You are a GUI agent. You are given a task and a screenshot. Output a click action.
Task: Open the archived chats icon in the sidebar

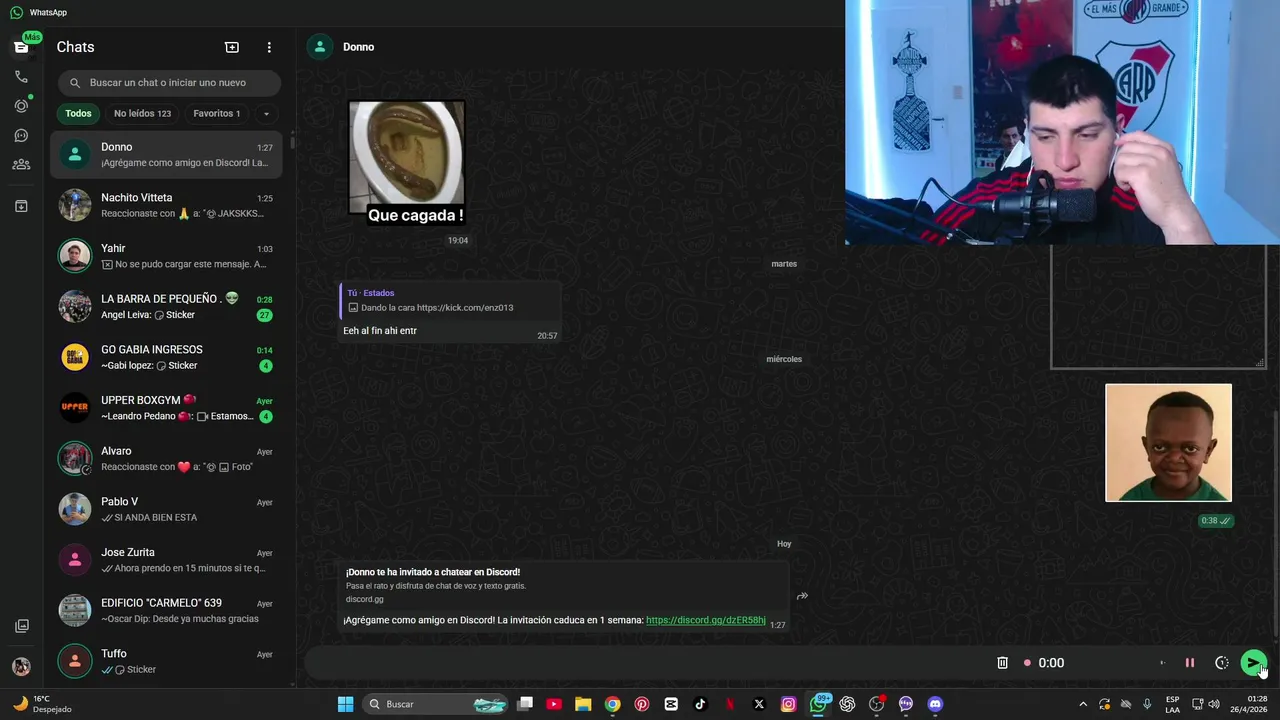[21, 206]
